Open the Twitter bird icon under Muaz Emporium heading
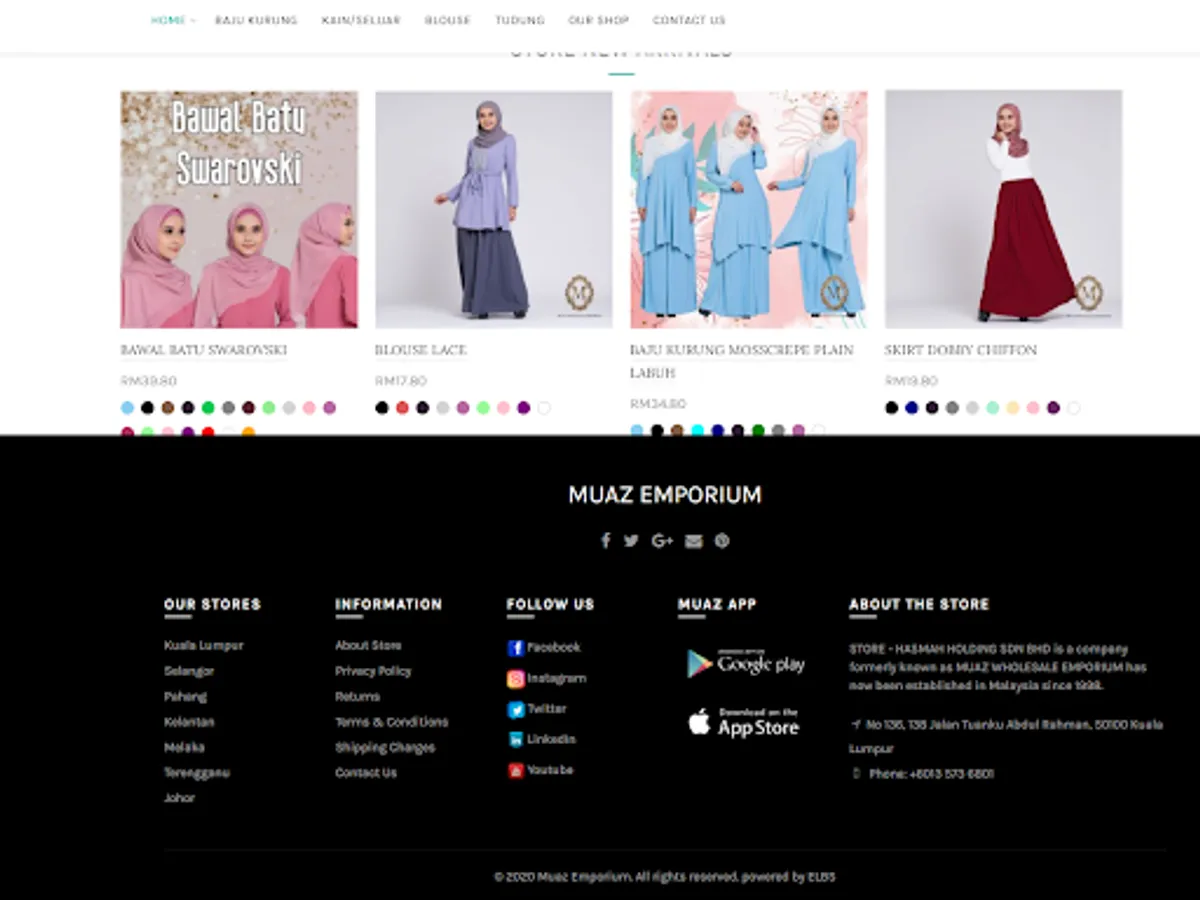 point(631,541)
